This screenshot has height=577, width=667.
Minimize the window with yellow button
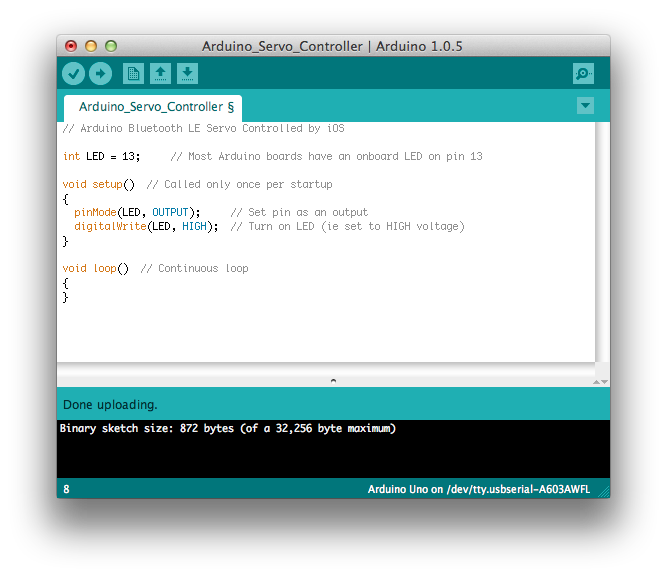coord(91,46)
